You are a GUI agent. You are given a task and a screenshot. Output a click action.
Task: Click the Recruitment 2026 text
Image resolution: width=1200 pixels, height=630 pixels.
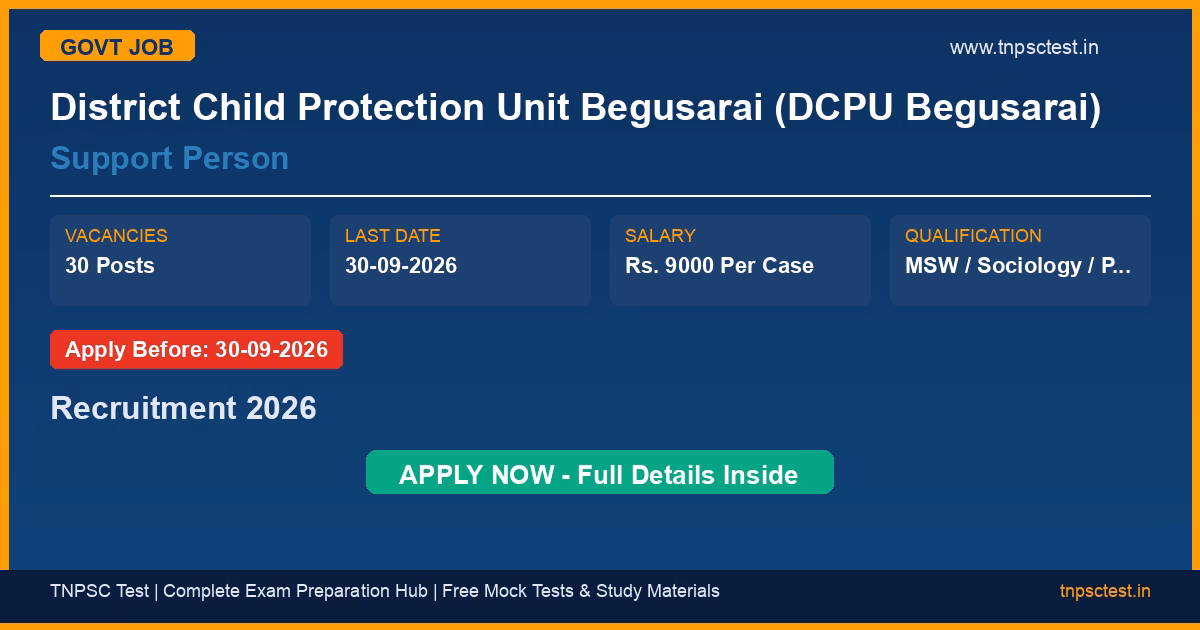coord(183,408)
